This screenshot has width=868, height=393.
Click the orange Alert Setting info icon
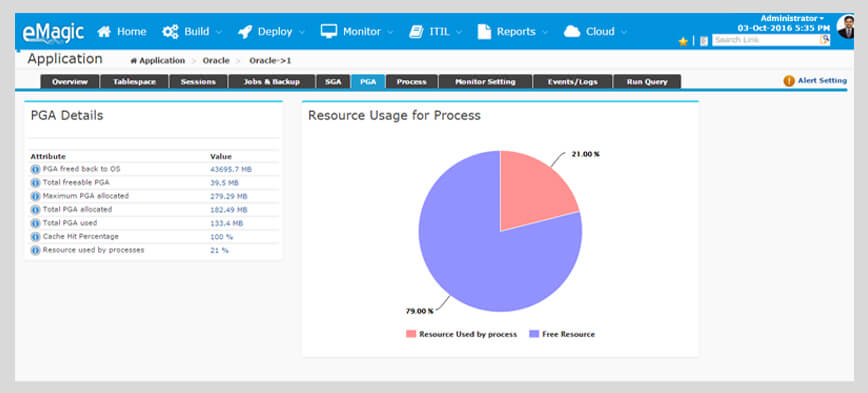(x=789, y=81)
